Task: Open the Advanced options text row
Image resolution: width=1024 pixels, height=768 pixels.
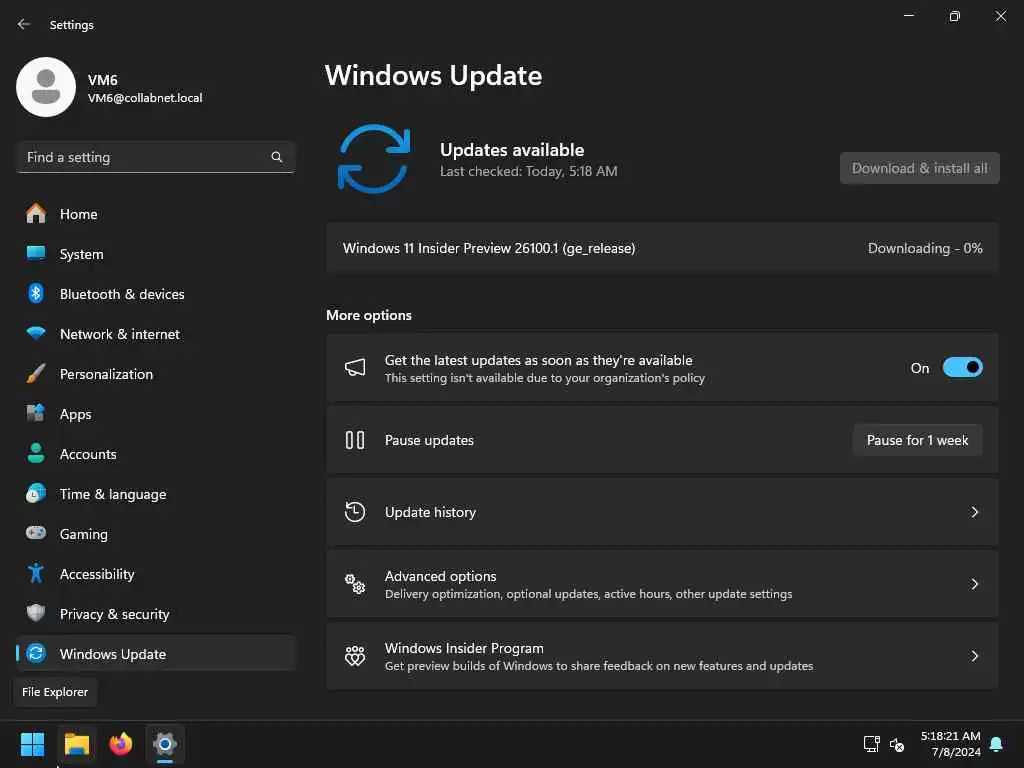Action: coord(662,584)
